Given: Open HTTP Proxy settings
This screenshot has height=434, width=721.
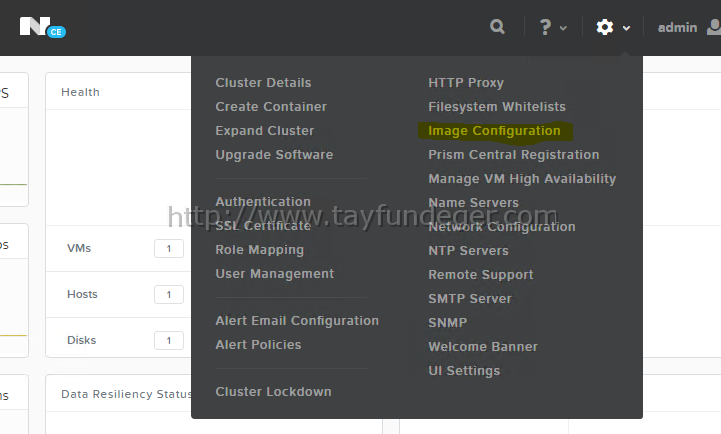Looking at the screenshot, I should coord(466,83).
